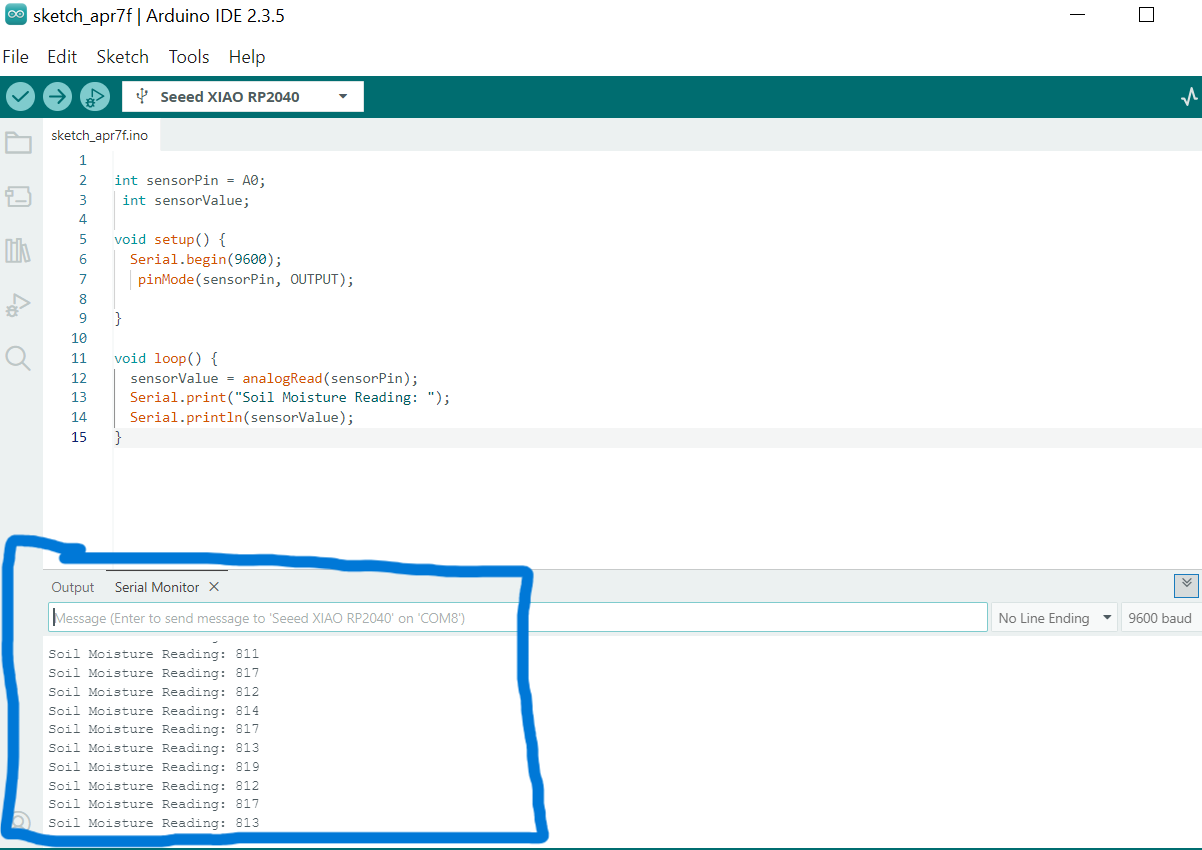This screenshot has height=850, width=1202.
Task: Open the Help menu
Action: pos(247,57)
